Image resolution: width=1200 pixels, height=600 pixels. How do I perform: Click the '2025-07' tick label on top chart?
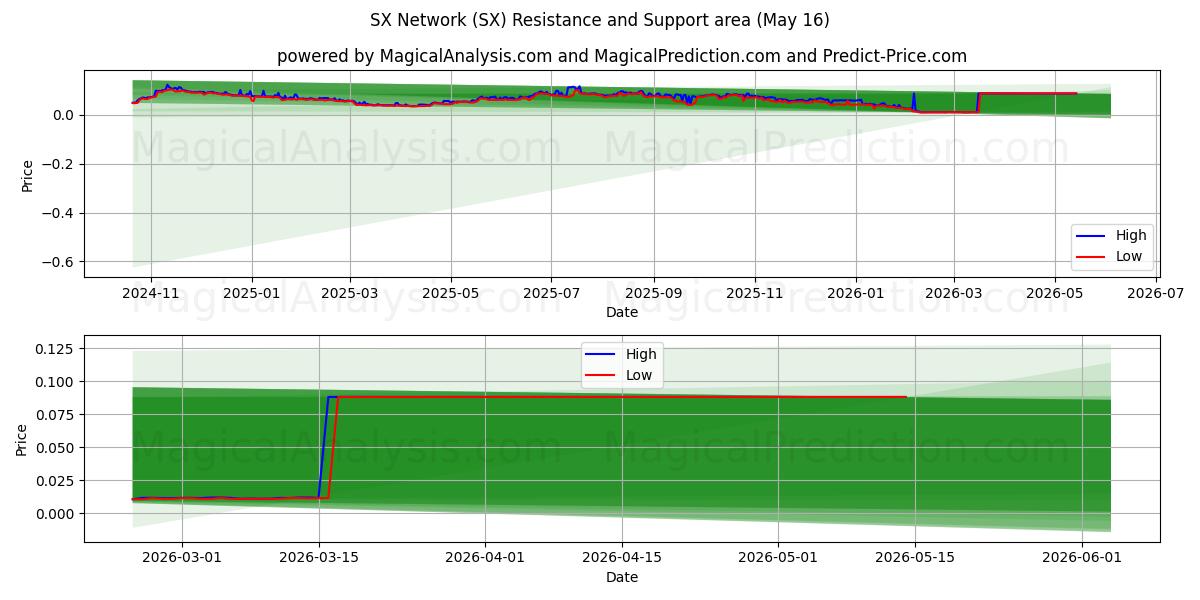coord(551,294)
